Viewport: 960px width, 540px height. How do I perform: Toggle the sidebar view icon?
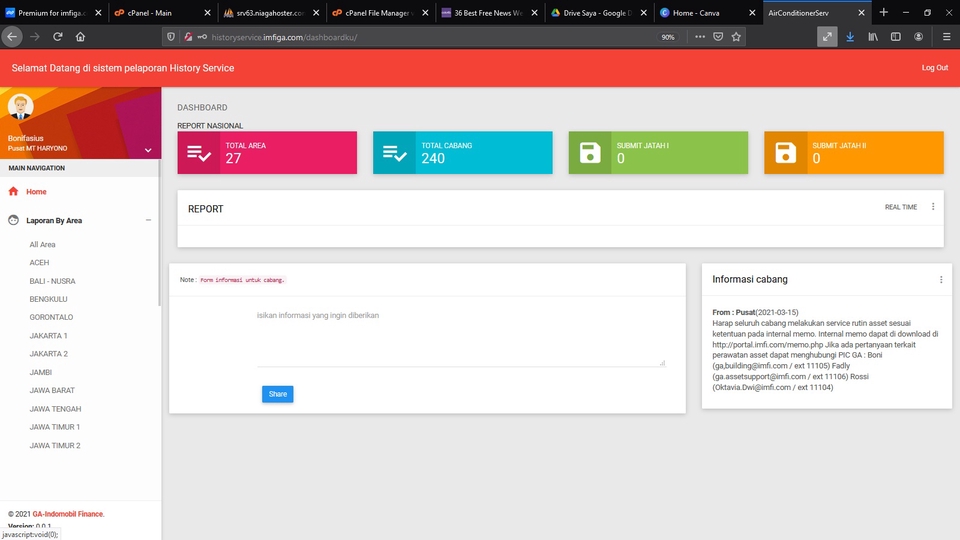[x=896, y=37]
